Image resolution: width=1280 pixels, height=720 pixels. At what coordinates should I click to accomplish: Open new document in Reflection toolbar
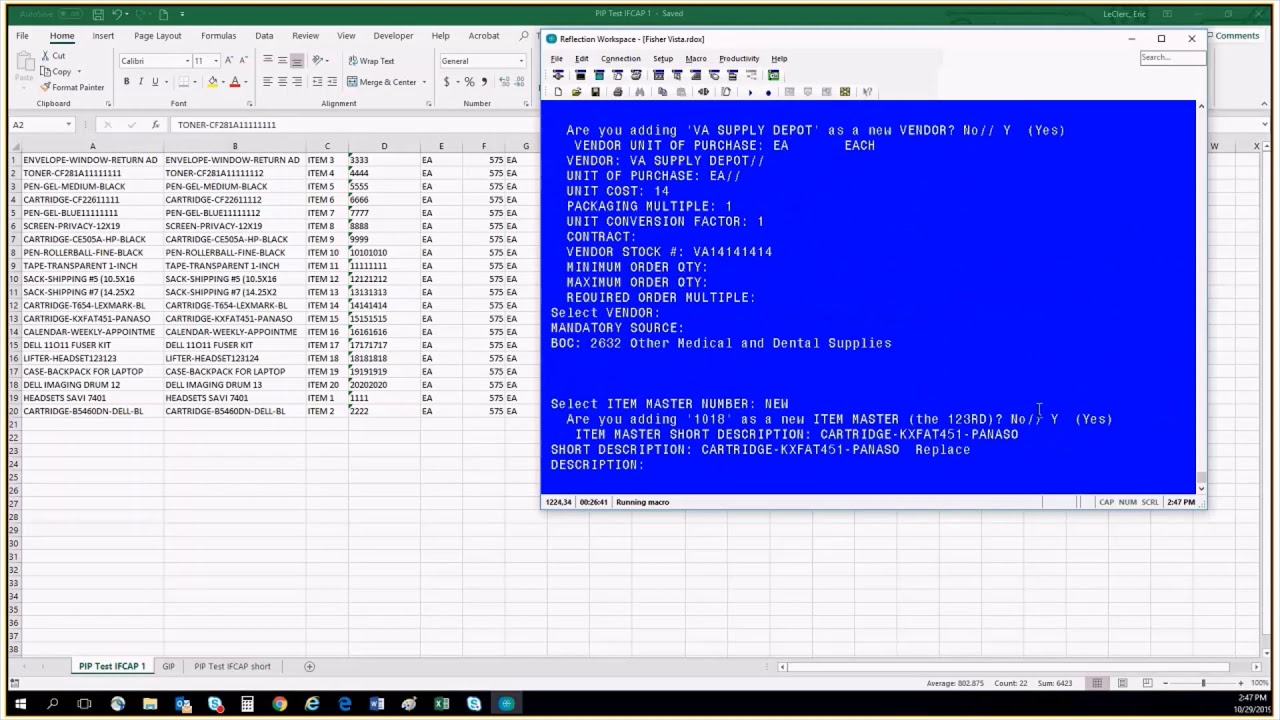click(558, 92)
